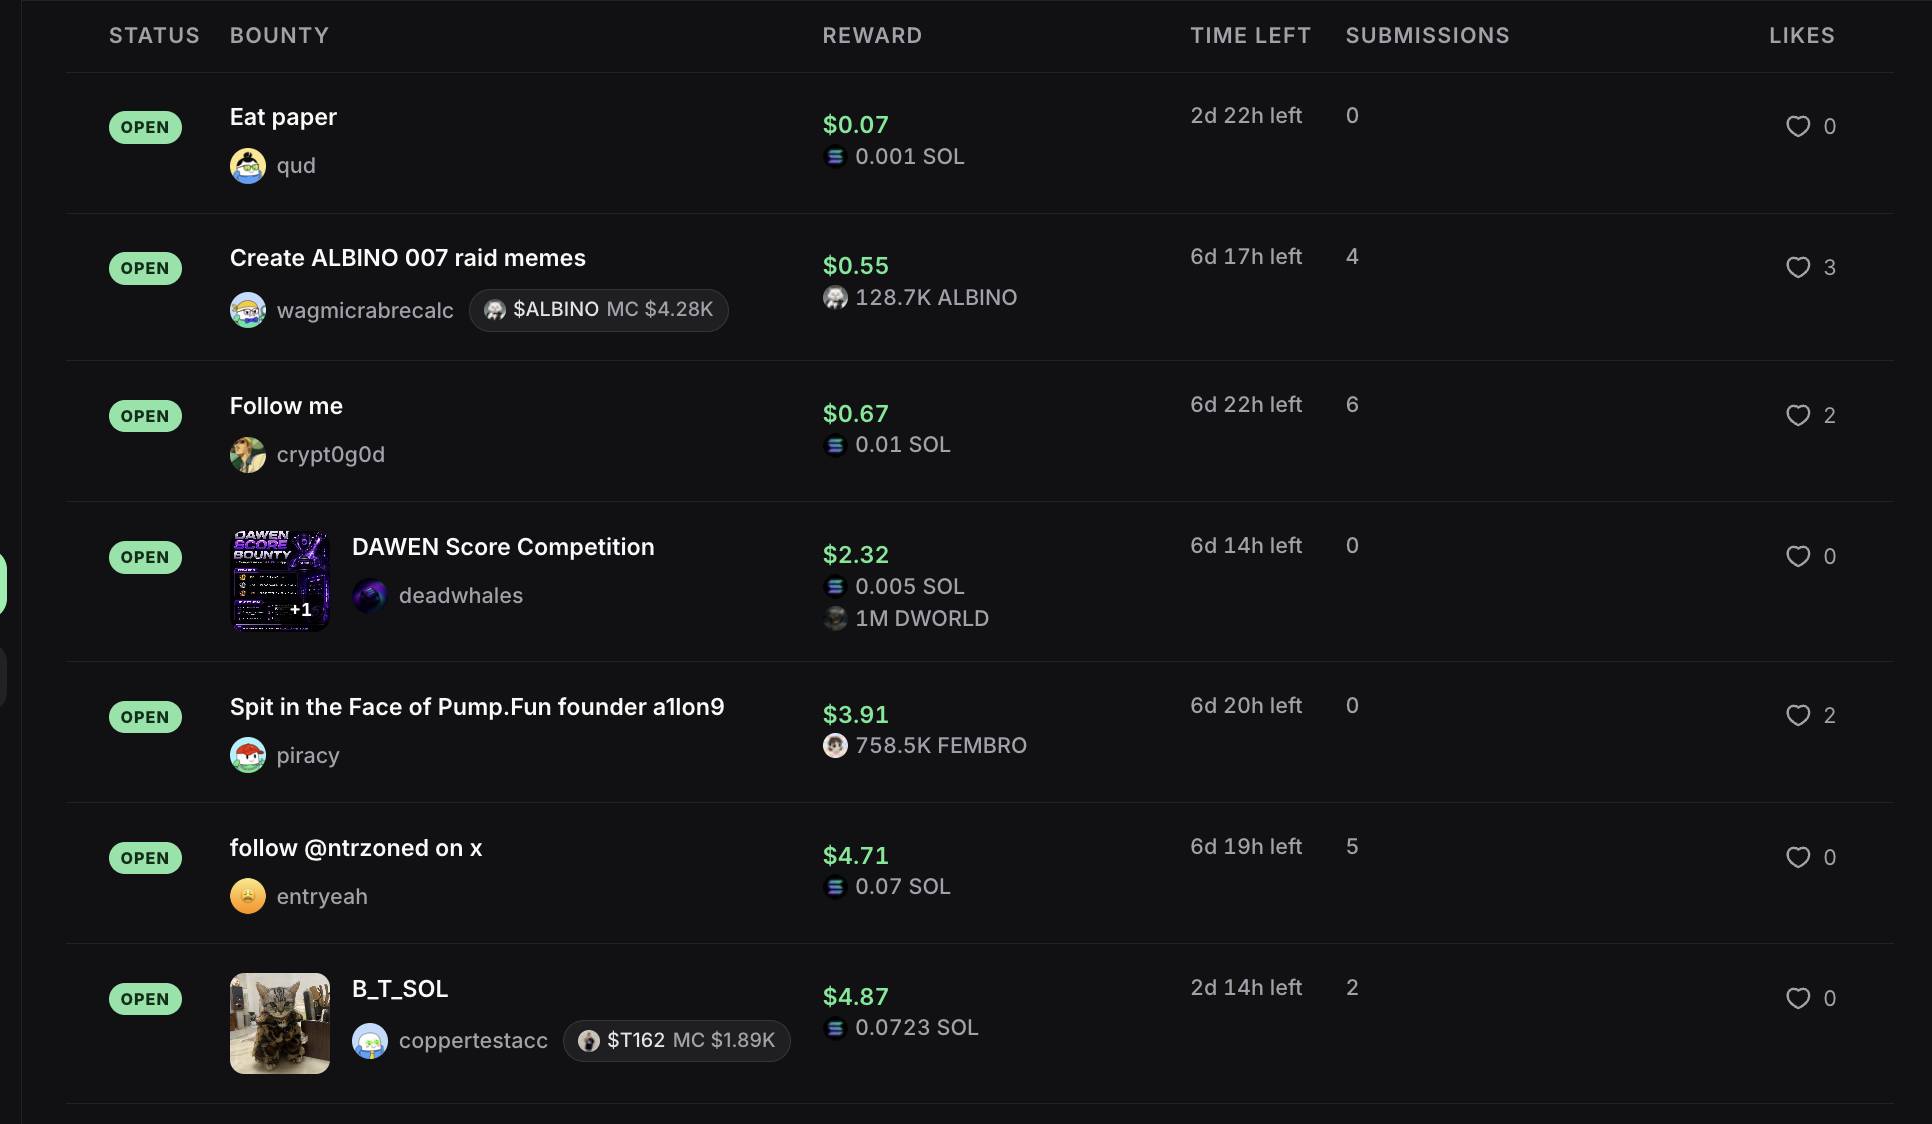Click the heart icon on B_T_SOL bounty

click(1798, 998)
